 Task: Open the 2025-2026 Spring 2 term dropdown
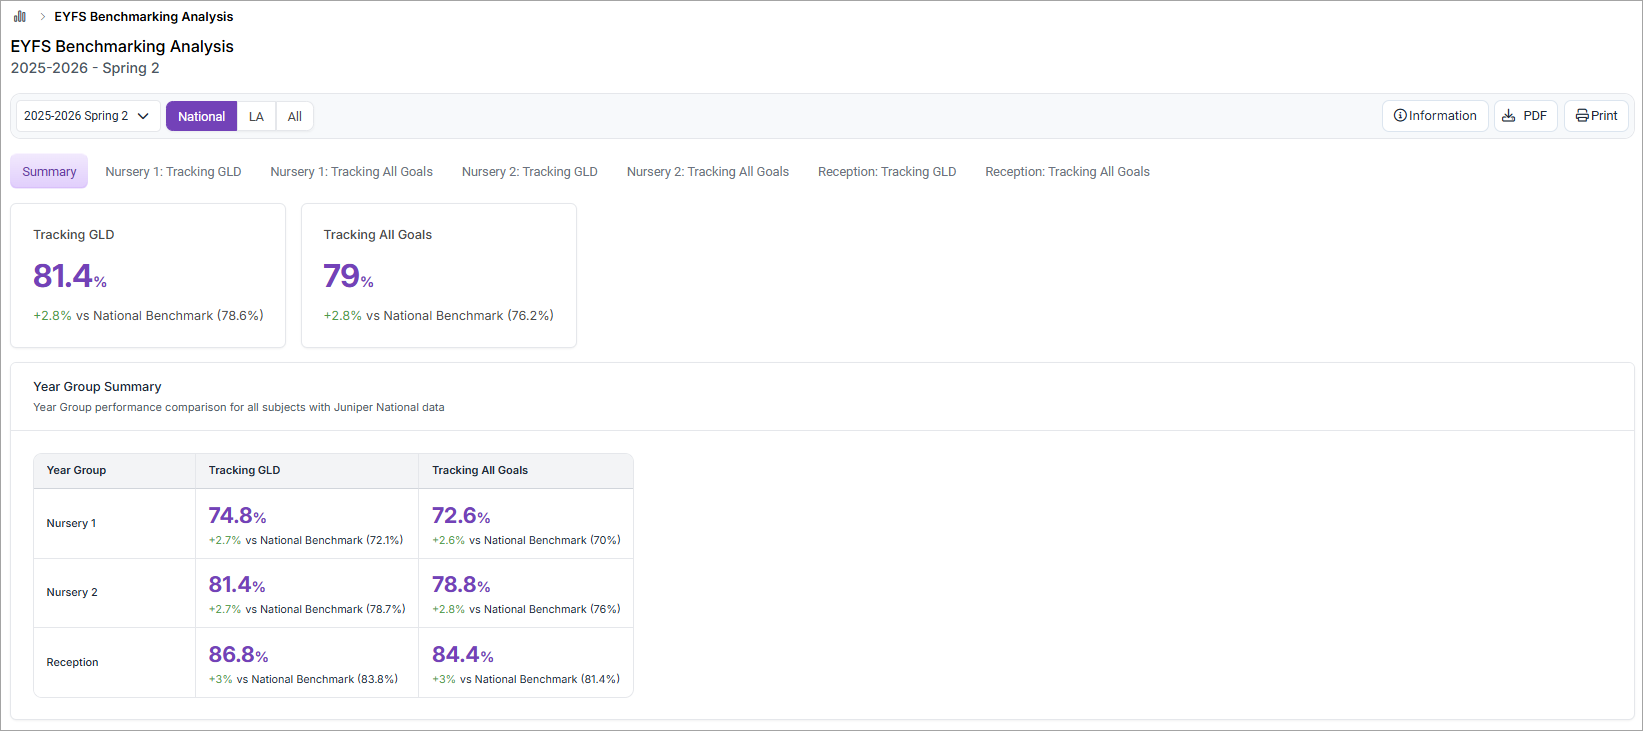[x=87, y=116]
